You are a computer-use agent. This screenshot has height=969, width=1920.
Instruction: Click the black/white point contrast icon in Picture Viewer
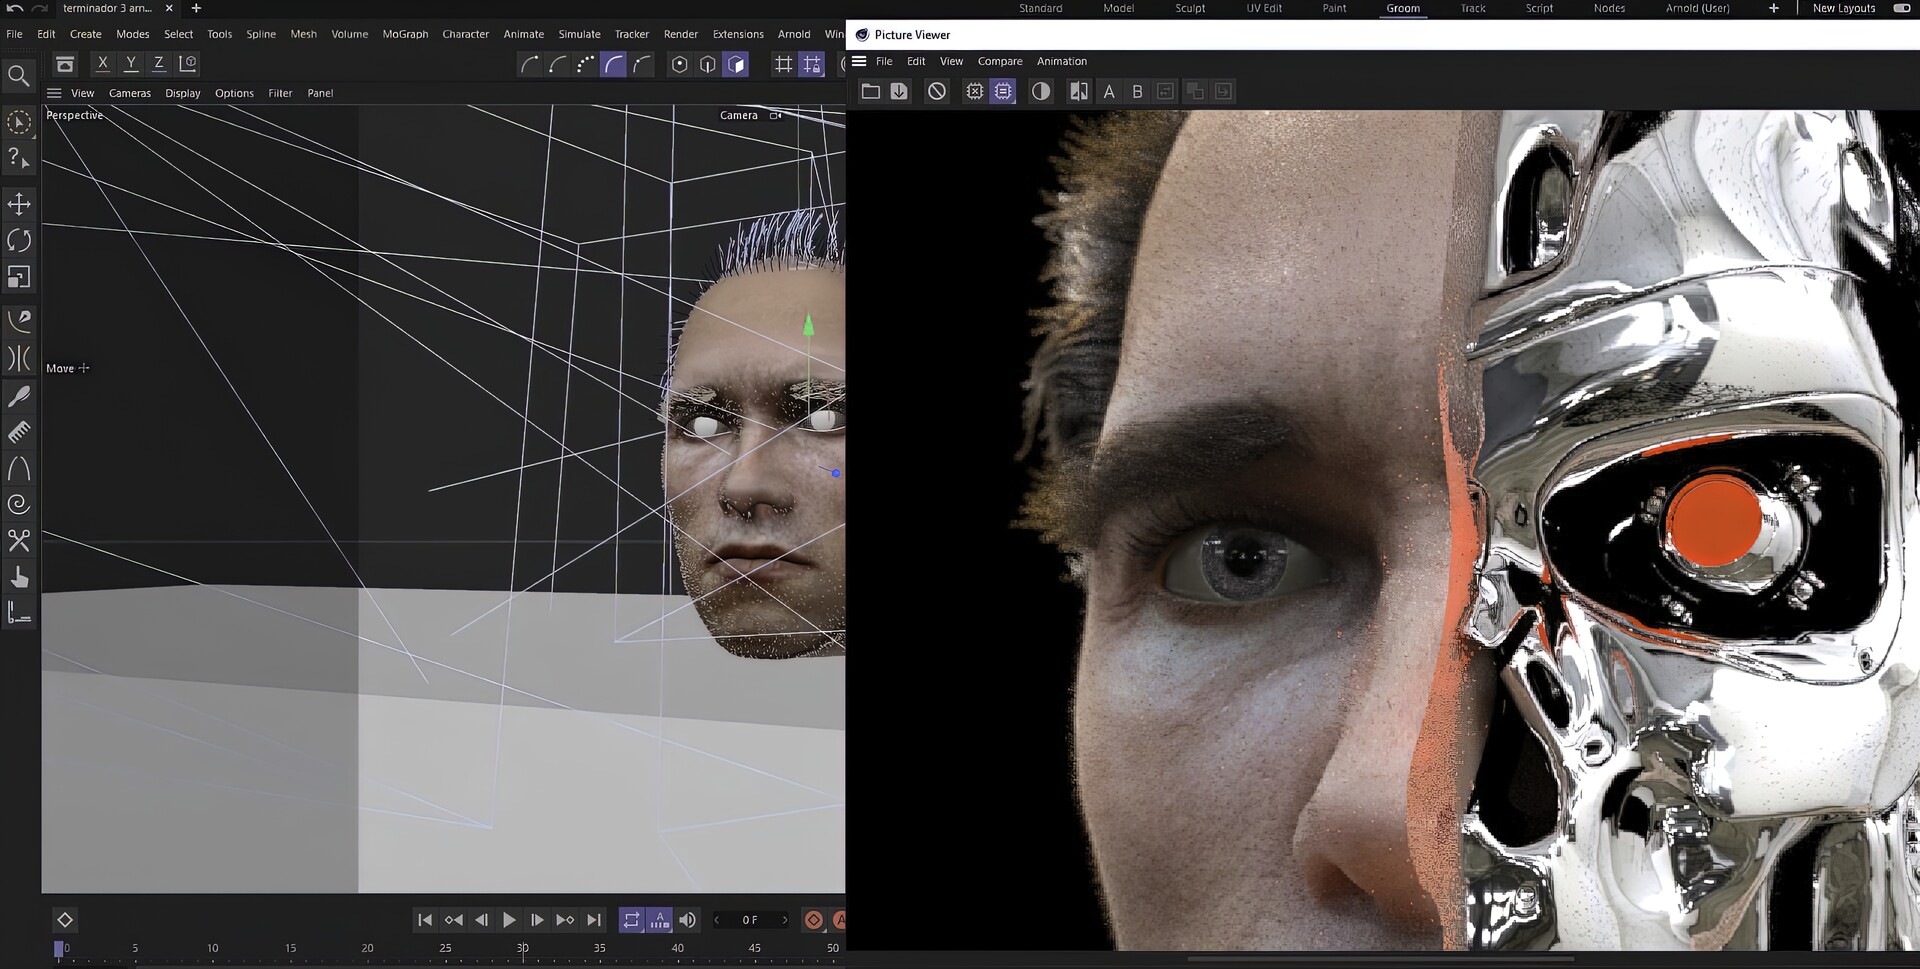point(1041,91)
